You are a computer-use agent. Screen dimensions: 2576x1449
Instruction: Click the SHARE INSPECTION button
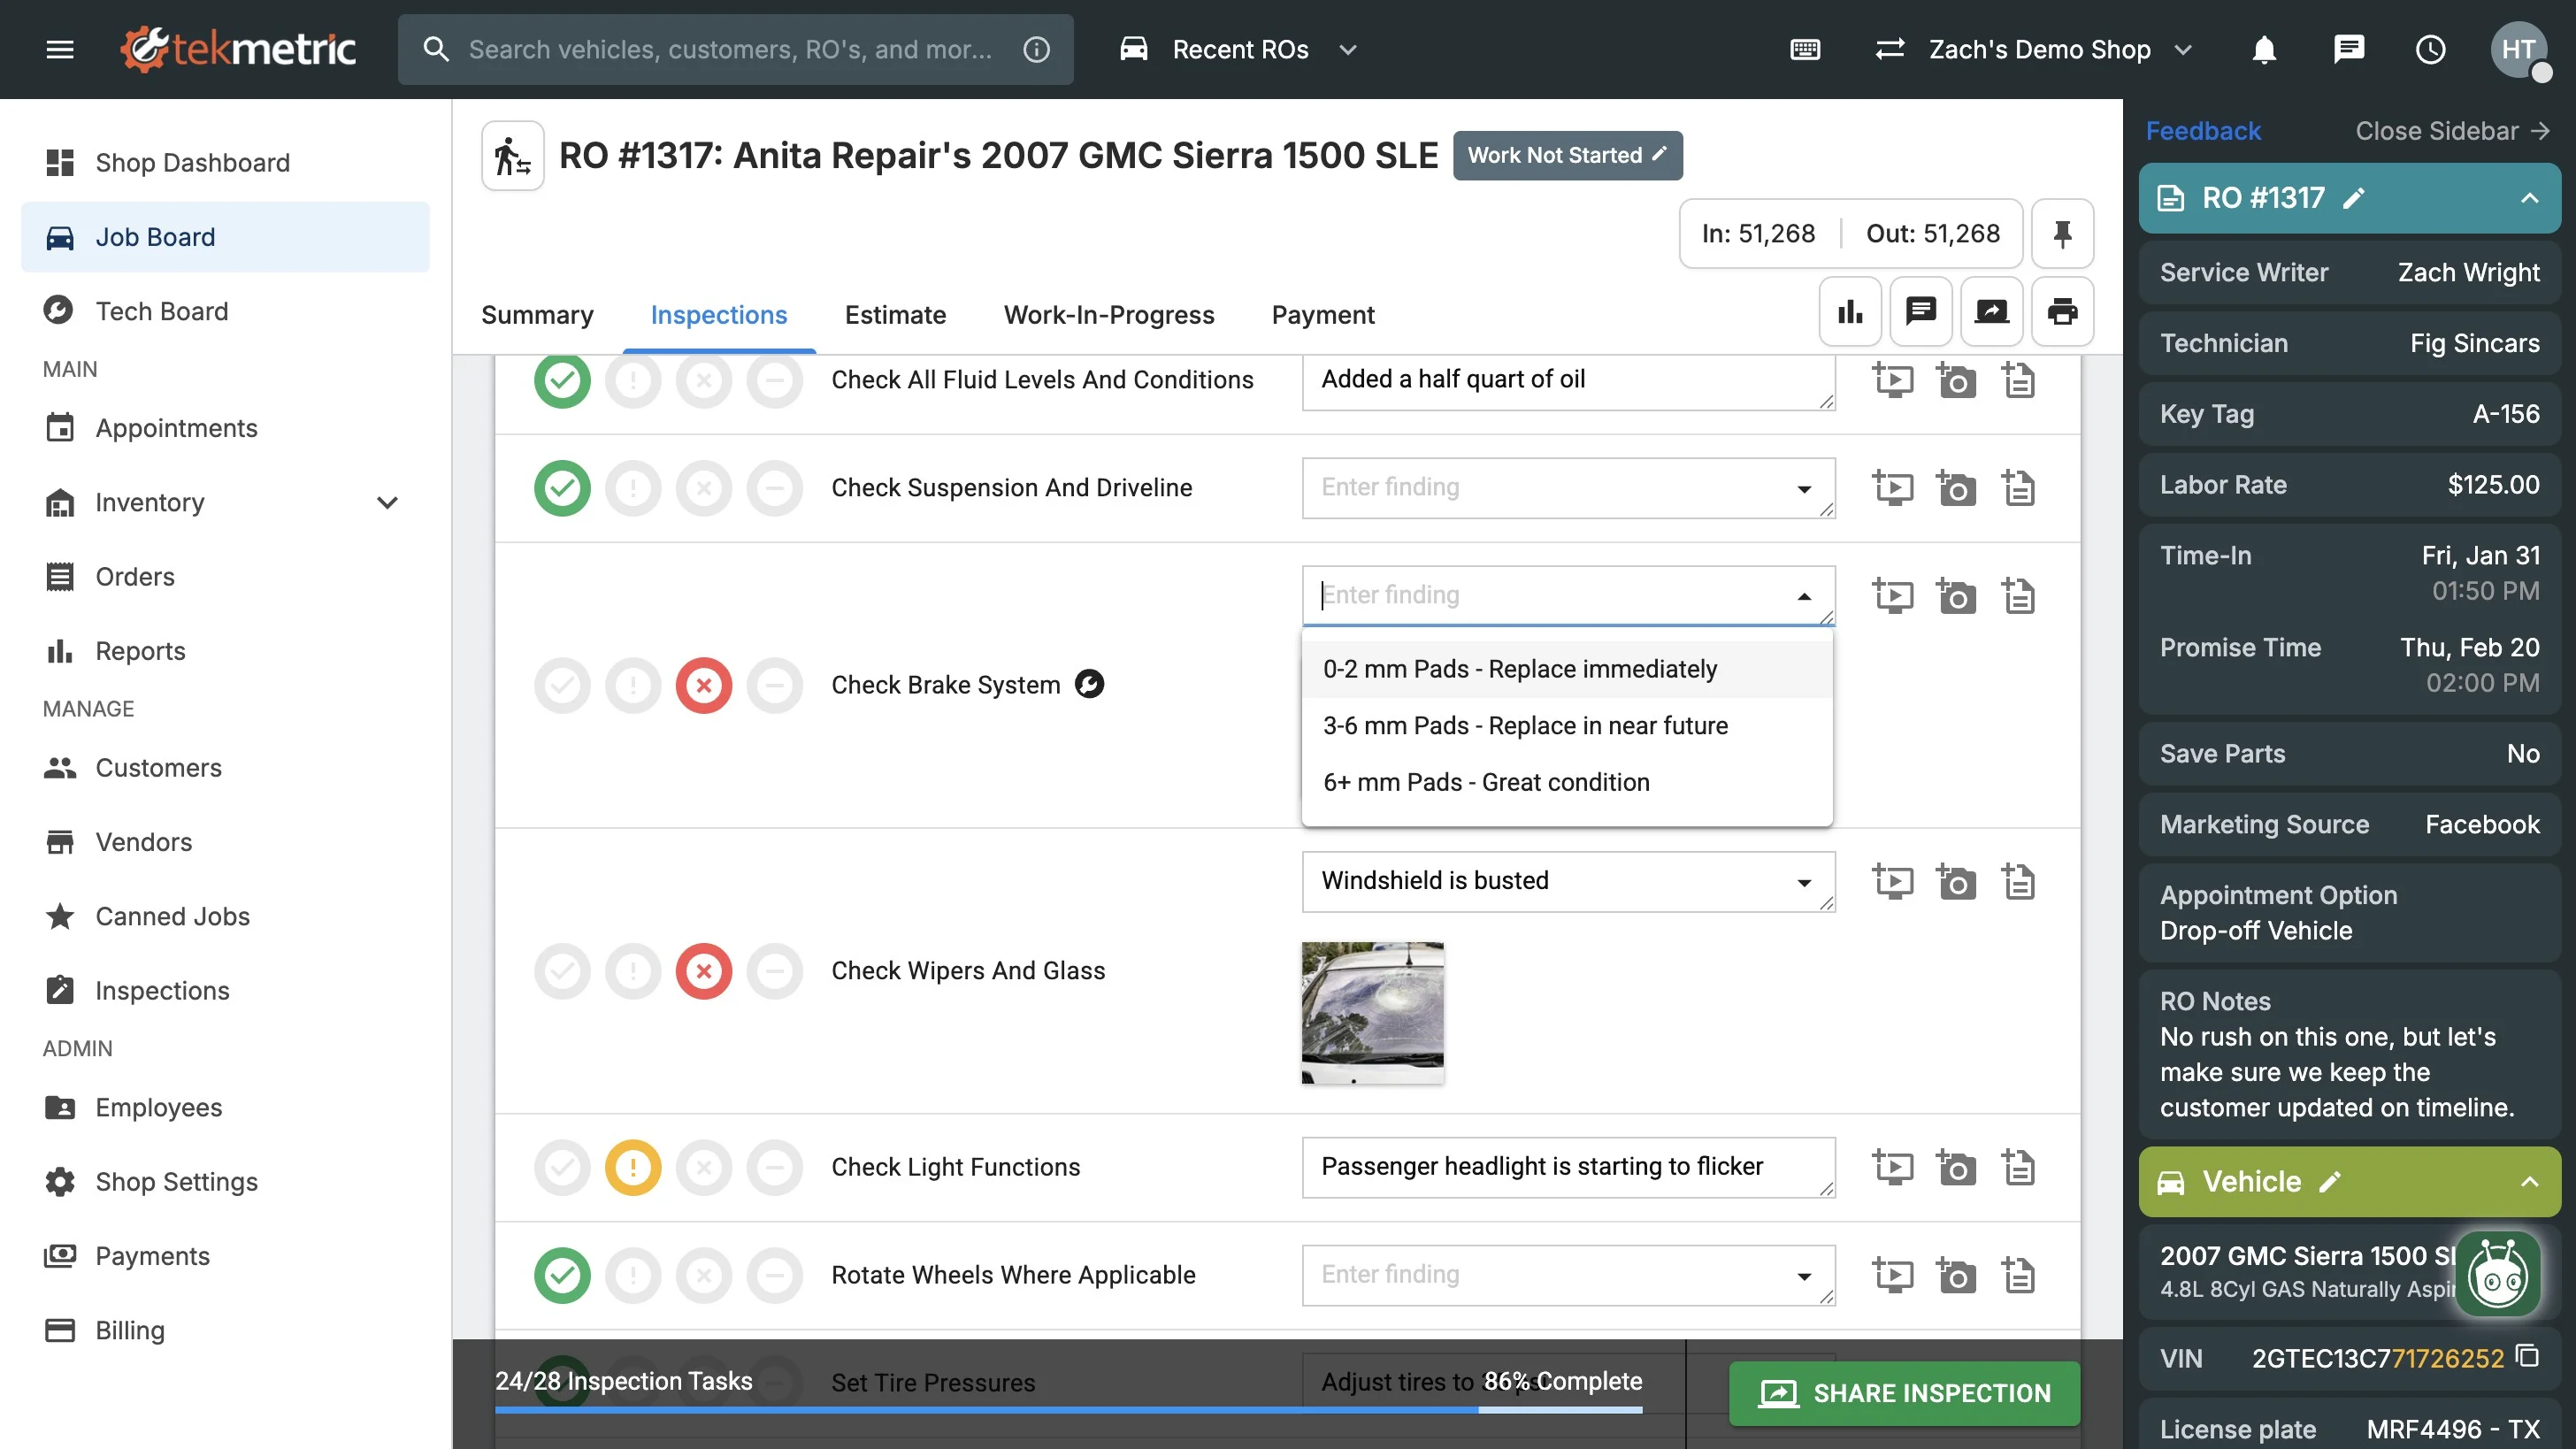(1904, 1393)
